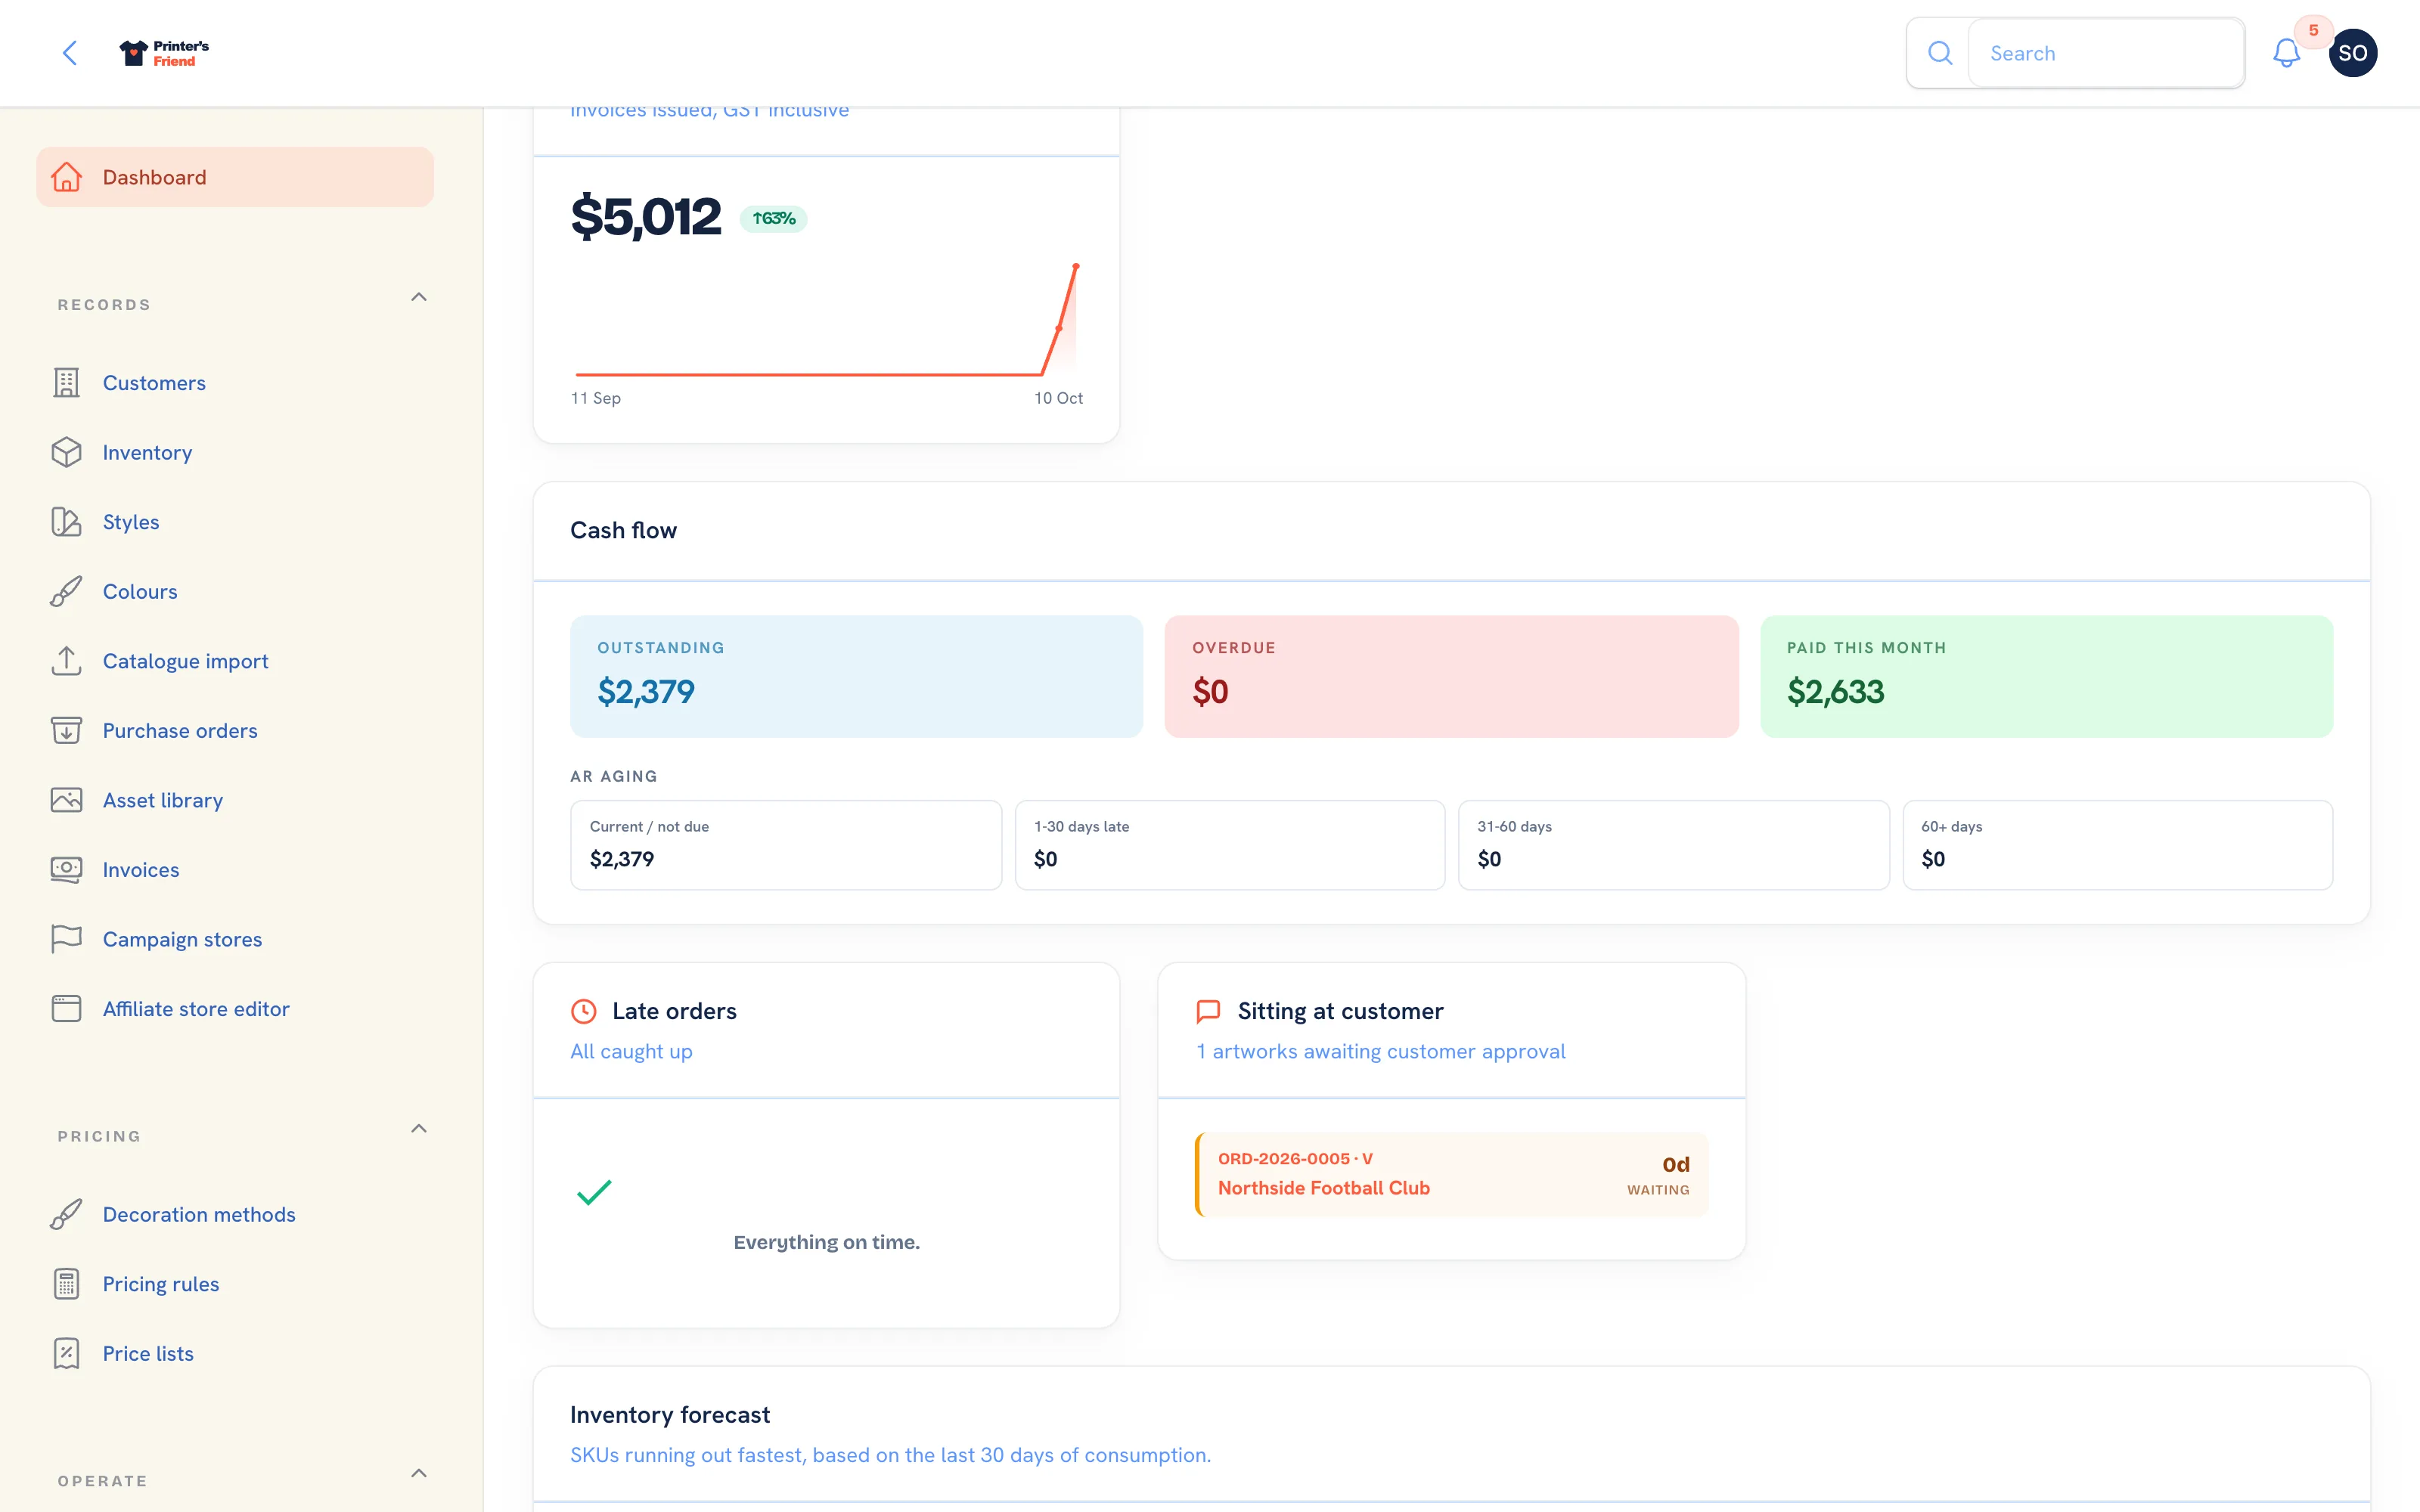Open Customers from the sidebar
The image size is (2420, 1512).
point(154,383)
